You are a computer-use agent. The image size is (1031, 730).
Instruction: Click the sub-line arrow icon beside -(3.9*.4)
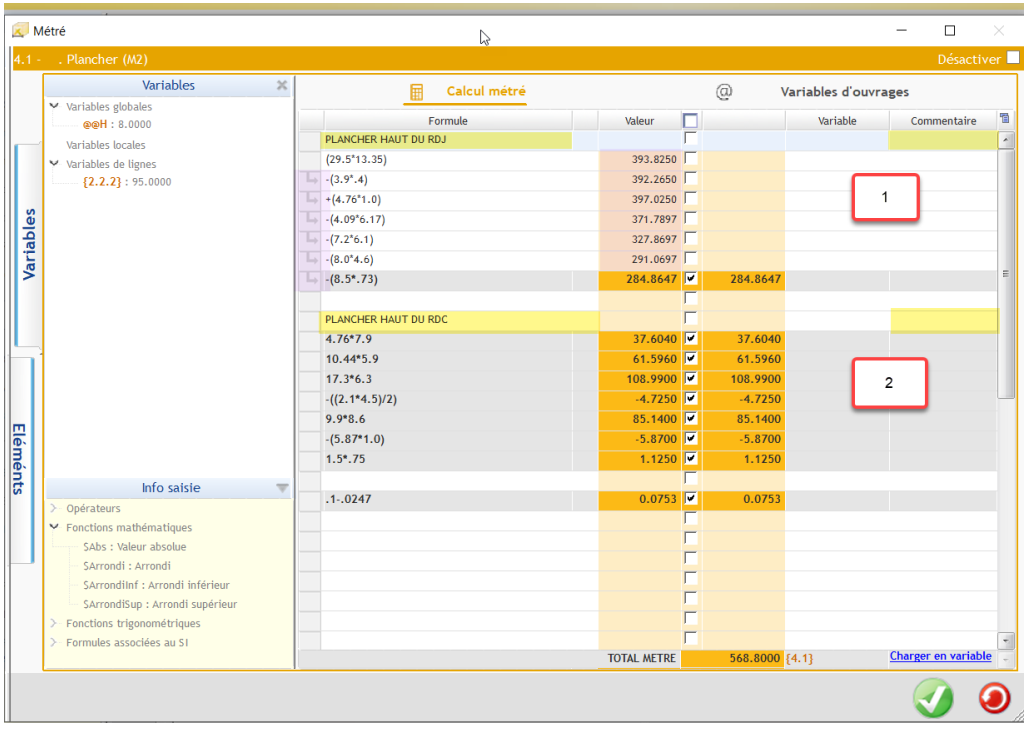click(310, 180)
